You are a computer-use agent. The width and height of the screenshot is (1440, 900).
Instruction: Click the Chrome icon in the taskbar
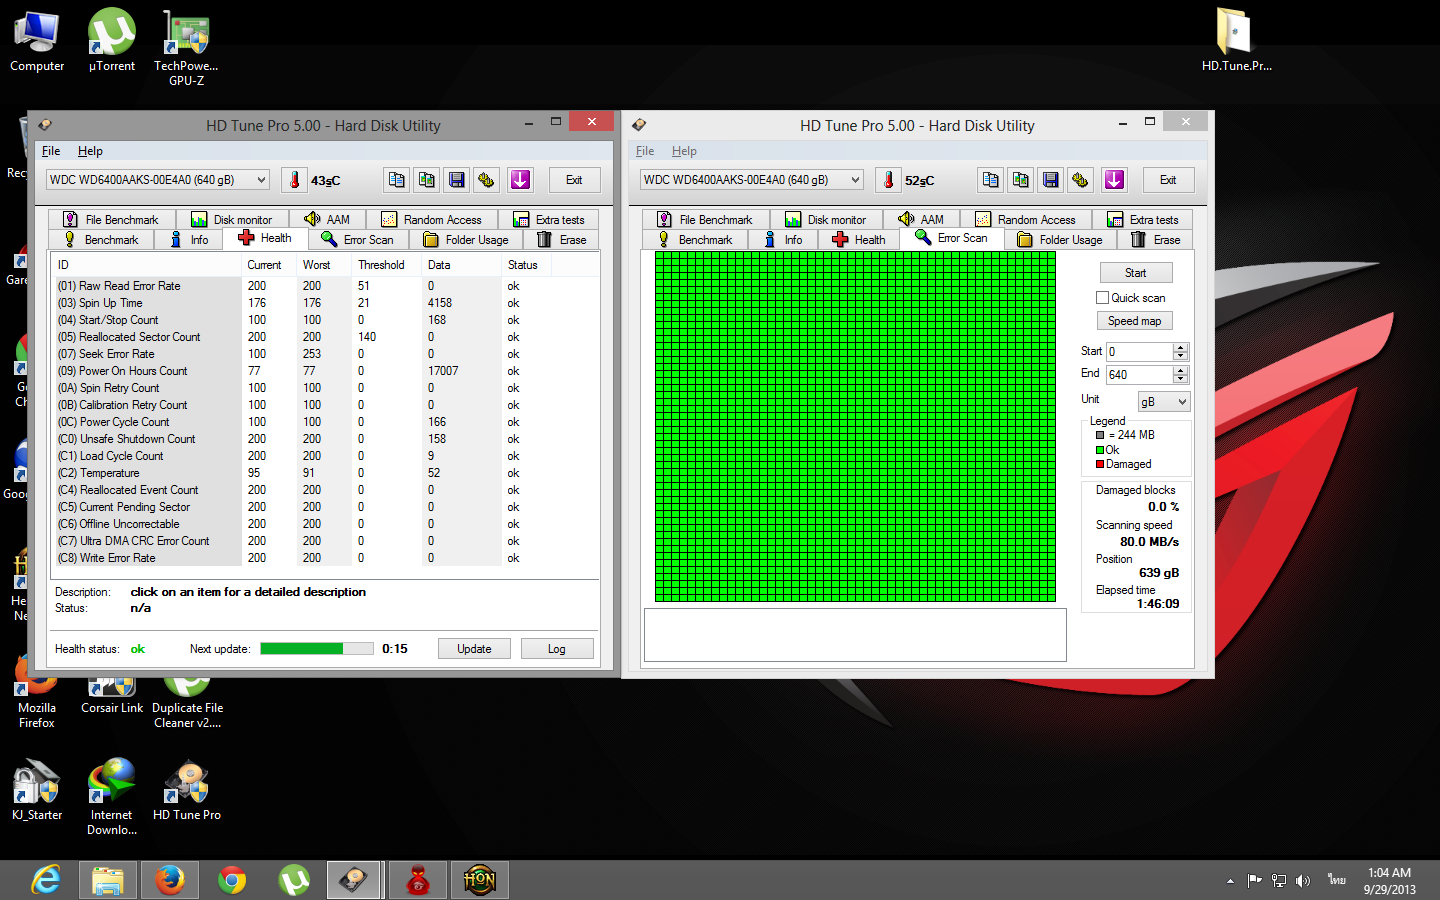pos(232,880)
